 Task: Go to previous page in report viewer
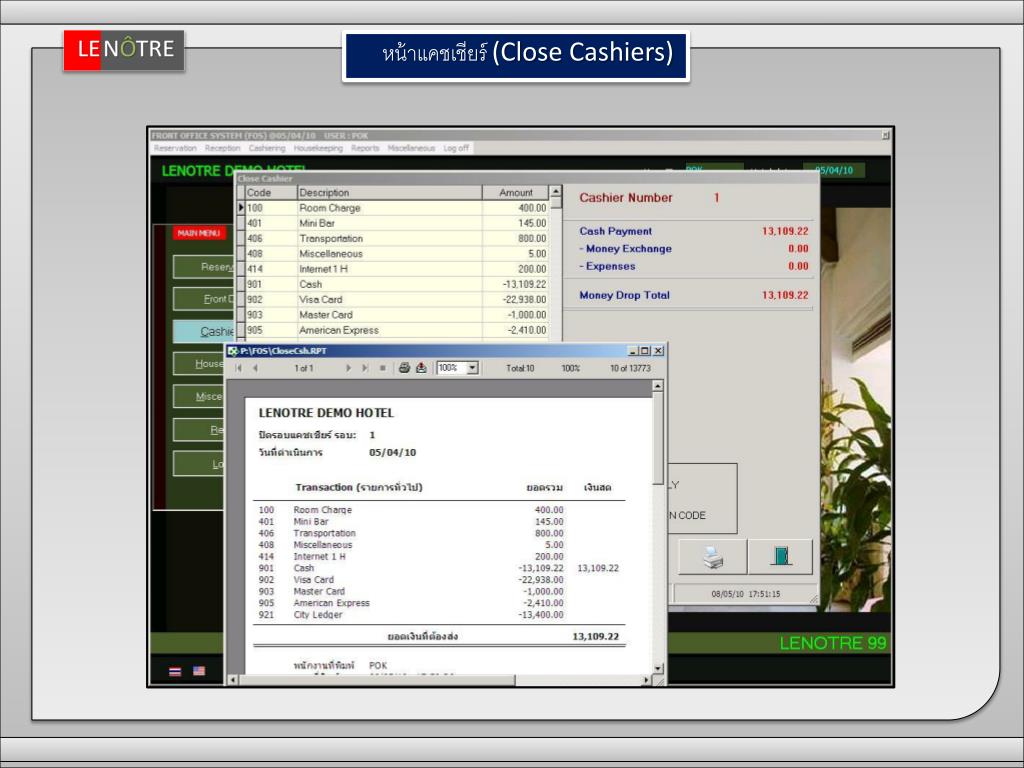[255, 368]
